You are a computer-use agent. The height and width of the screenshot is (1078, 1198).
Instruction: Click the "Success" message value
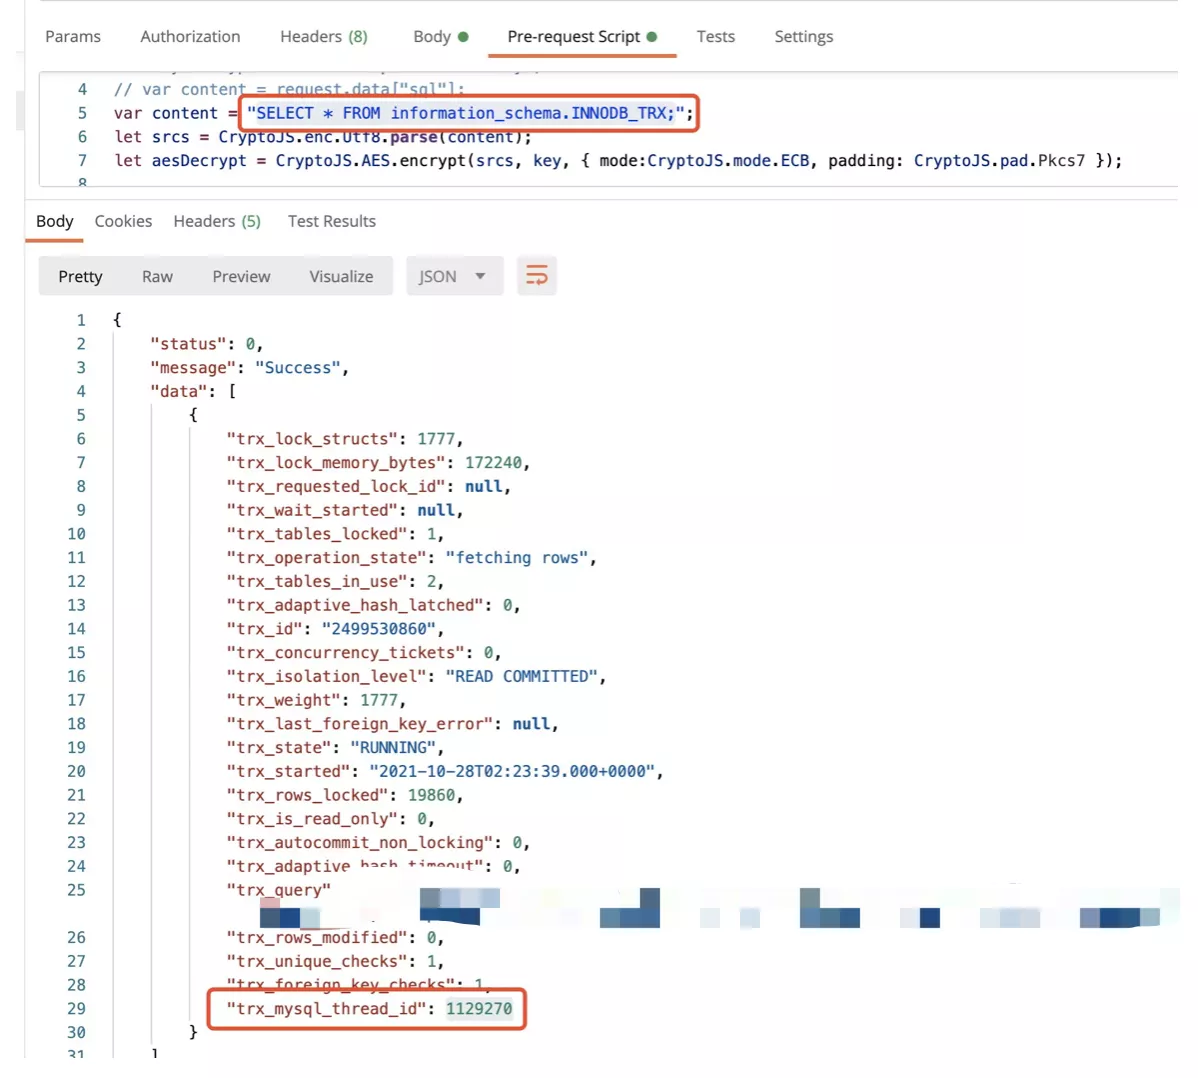coord(297,367)
